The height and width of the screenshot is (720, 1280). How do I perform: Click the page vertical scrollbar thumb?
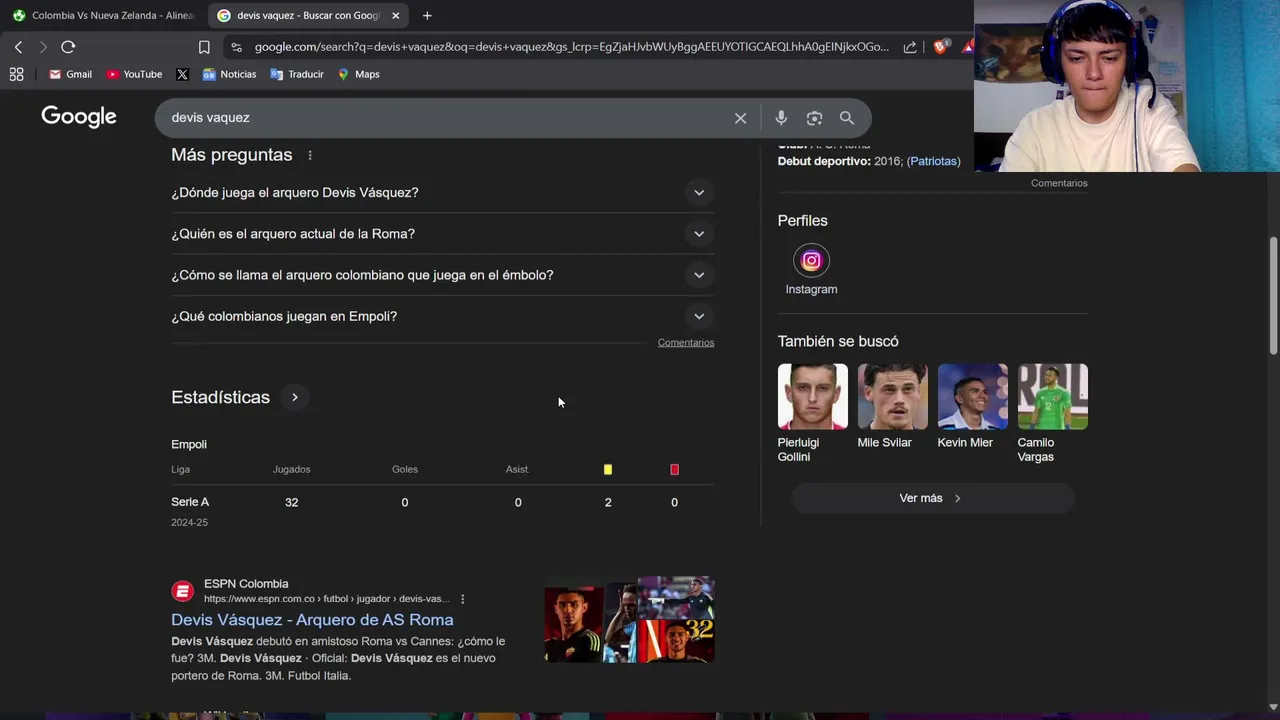point(1273,295)
